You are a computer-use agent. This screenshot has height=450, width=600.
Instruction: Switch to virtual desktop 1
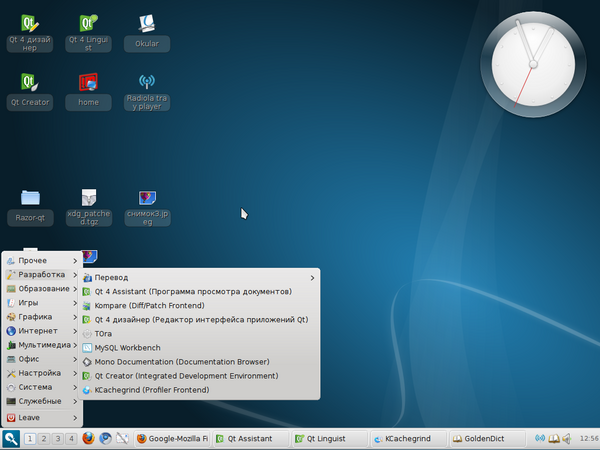[30, 439]
